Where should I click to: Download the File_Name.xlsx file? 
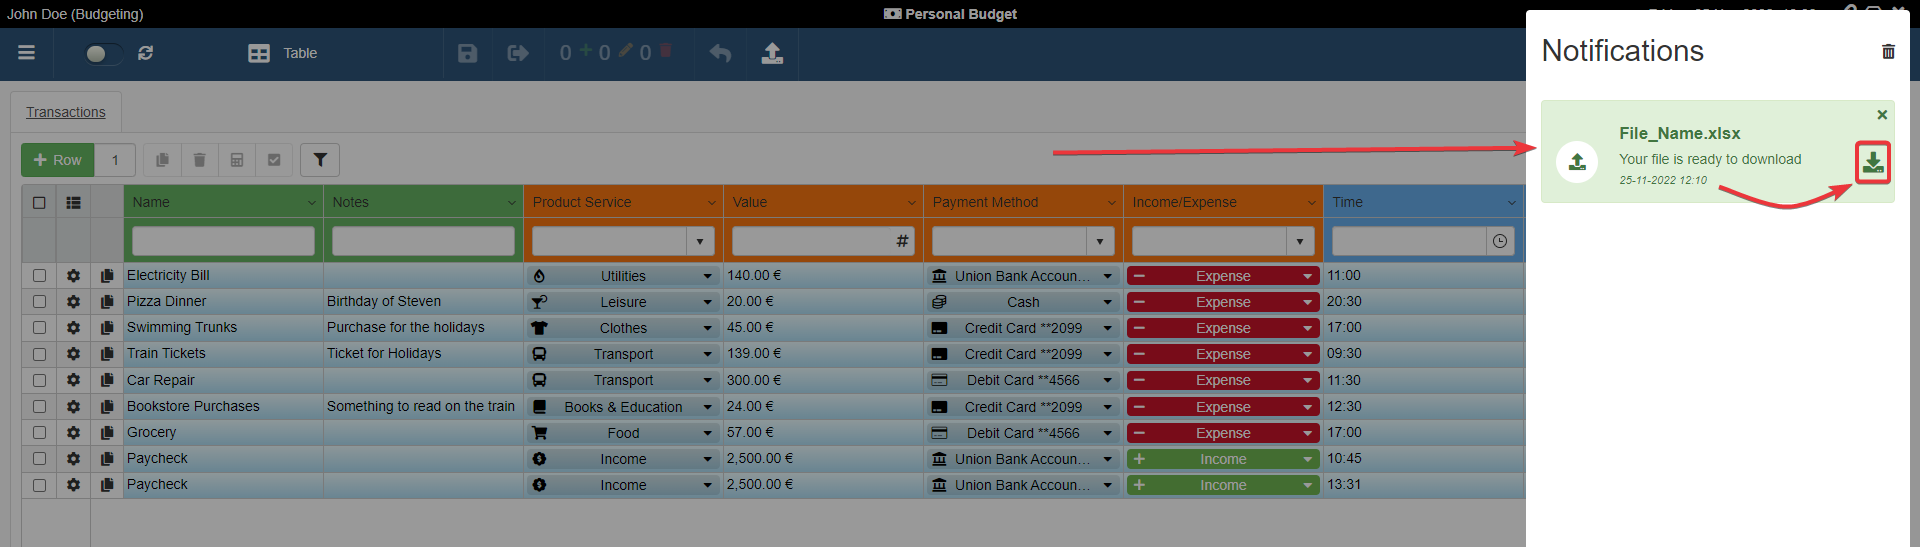(x=1872, y=162)
